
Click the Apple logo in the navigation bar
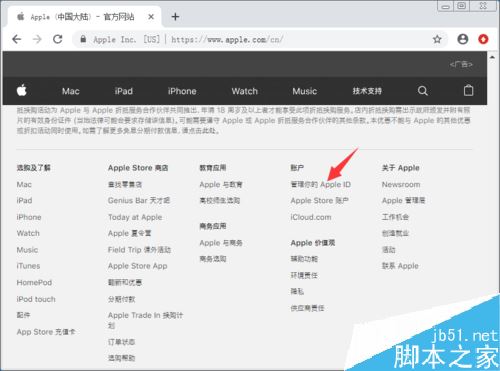click(x=22, y=90)
